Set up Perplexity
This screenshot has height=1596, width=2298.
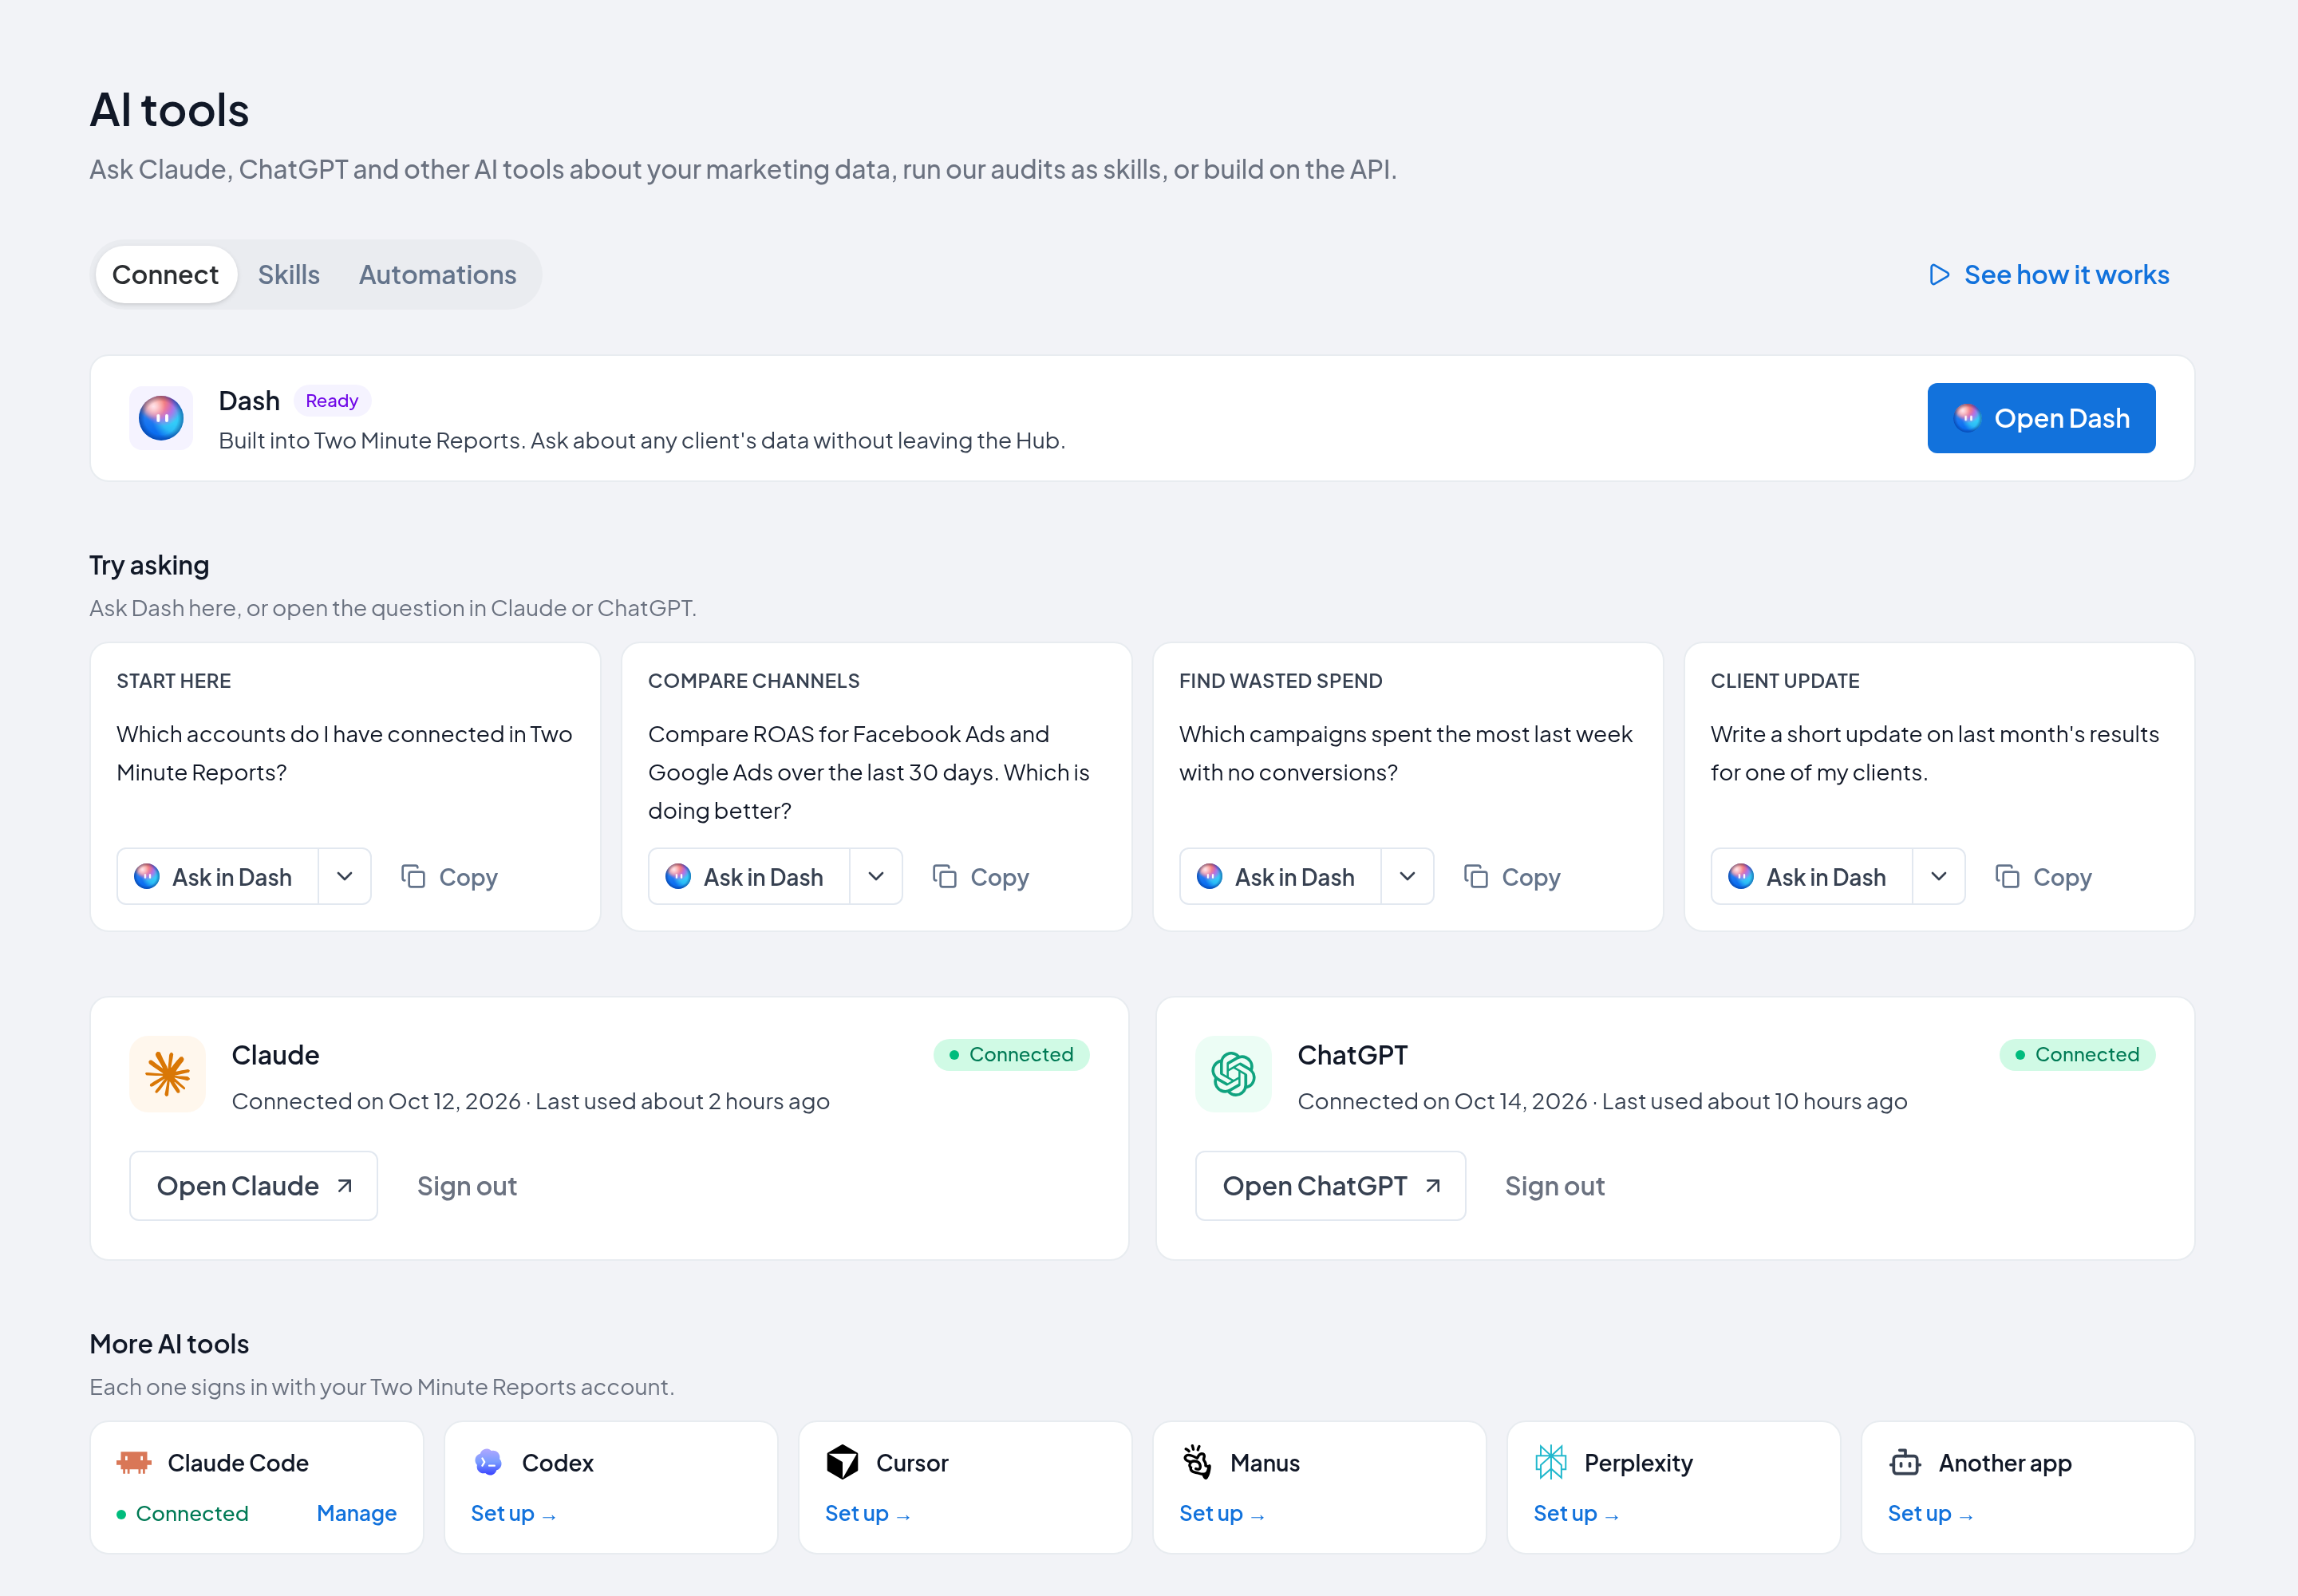(1577, 1513)
